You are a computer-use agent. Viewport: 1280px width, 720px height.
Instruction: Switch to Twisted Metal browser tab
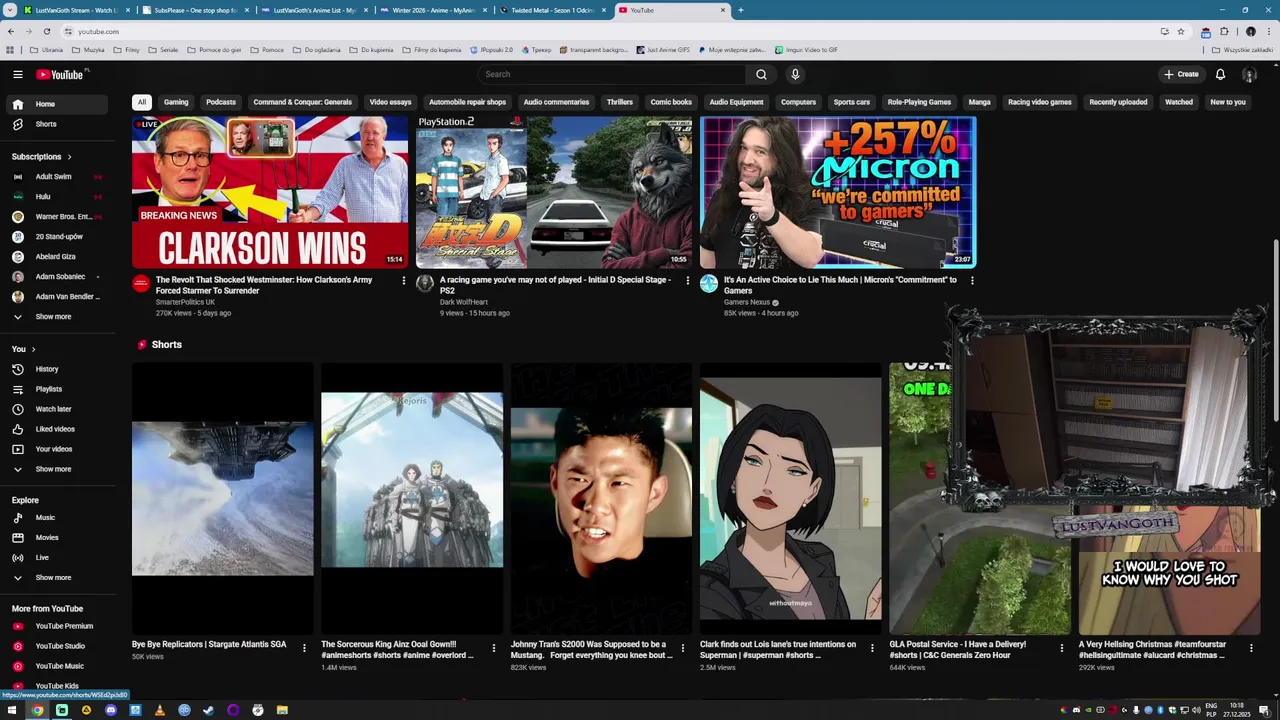[x=553, y=10]
